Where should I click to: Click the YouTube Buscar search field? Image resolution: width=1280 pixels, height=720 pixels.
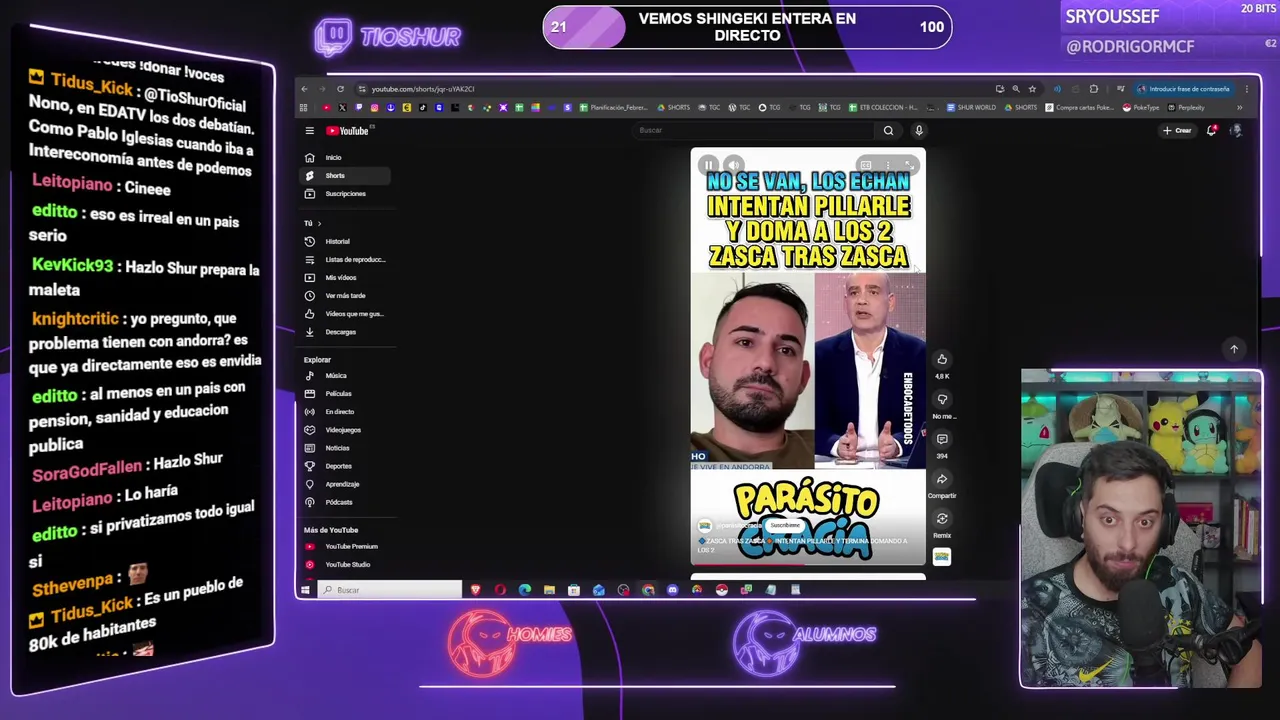coord(755,130)
